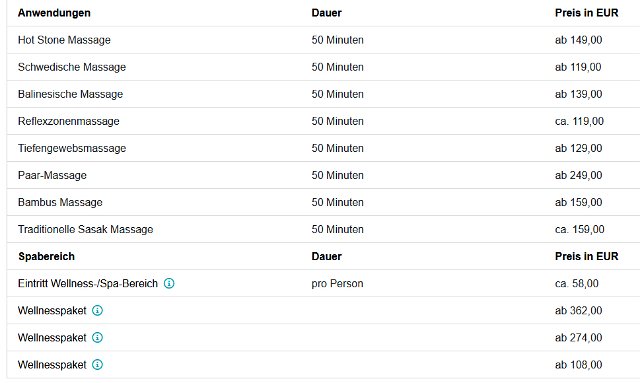Screen dimensions: 640x383
Task: Click the Spabereich section header
Action: [47, 256]
